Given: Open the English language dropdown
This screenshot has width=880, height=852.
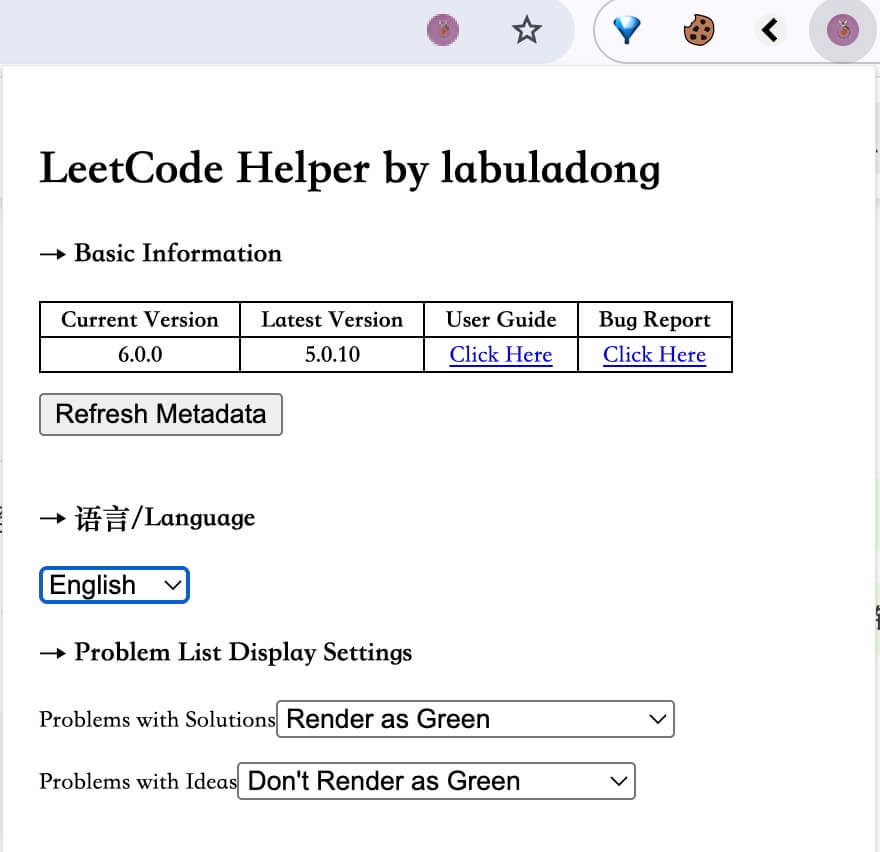Looking at the screenshot, I should [114, 585].
